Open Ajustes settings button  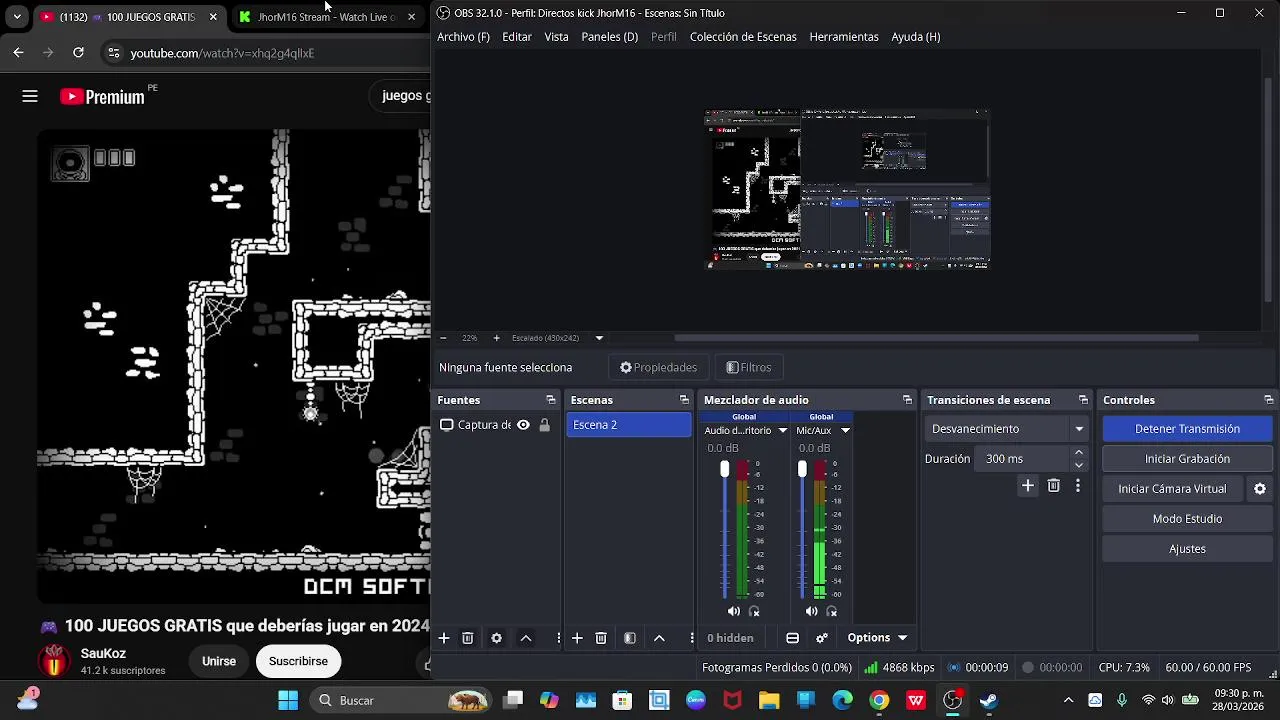coord(1187,549)
